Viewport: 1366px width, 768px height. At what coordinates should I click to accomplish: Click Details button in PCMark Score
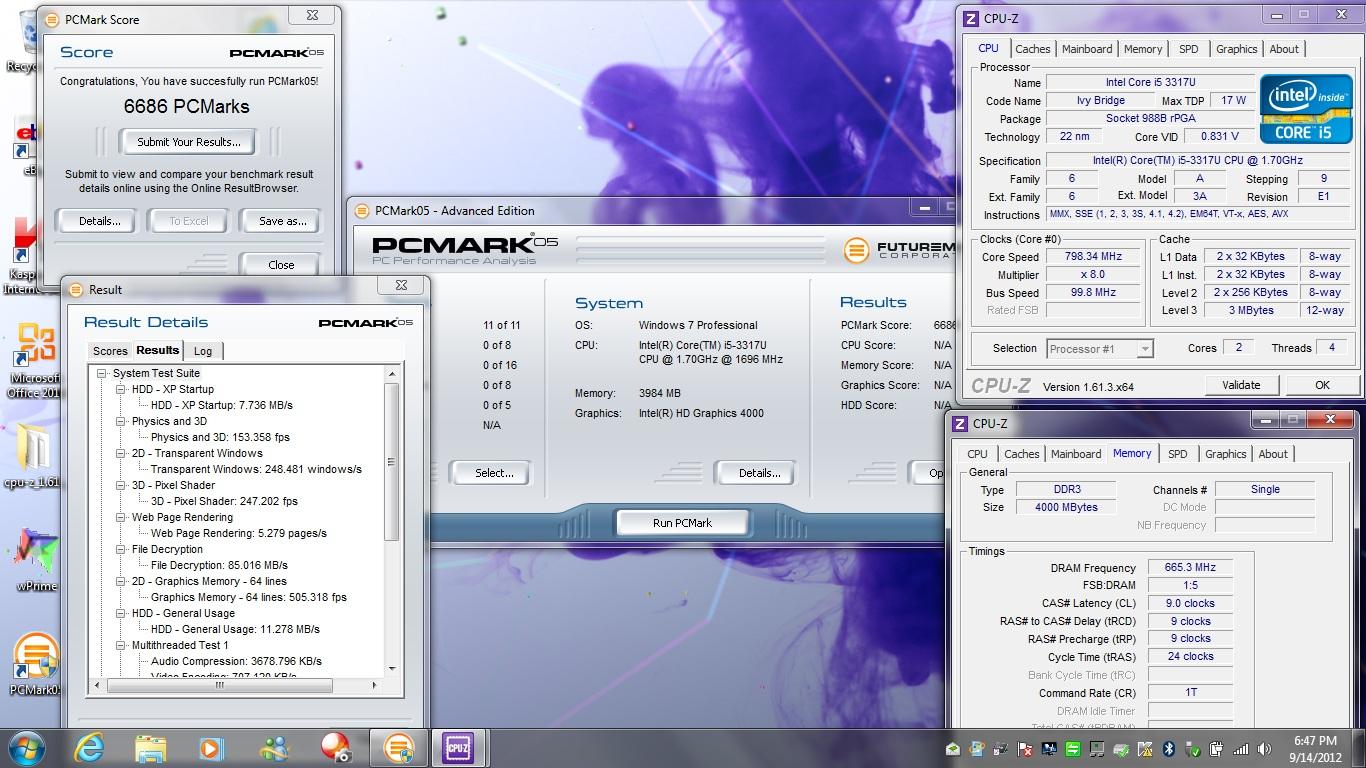pos(99,221)
